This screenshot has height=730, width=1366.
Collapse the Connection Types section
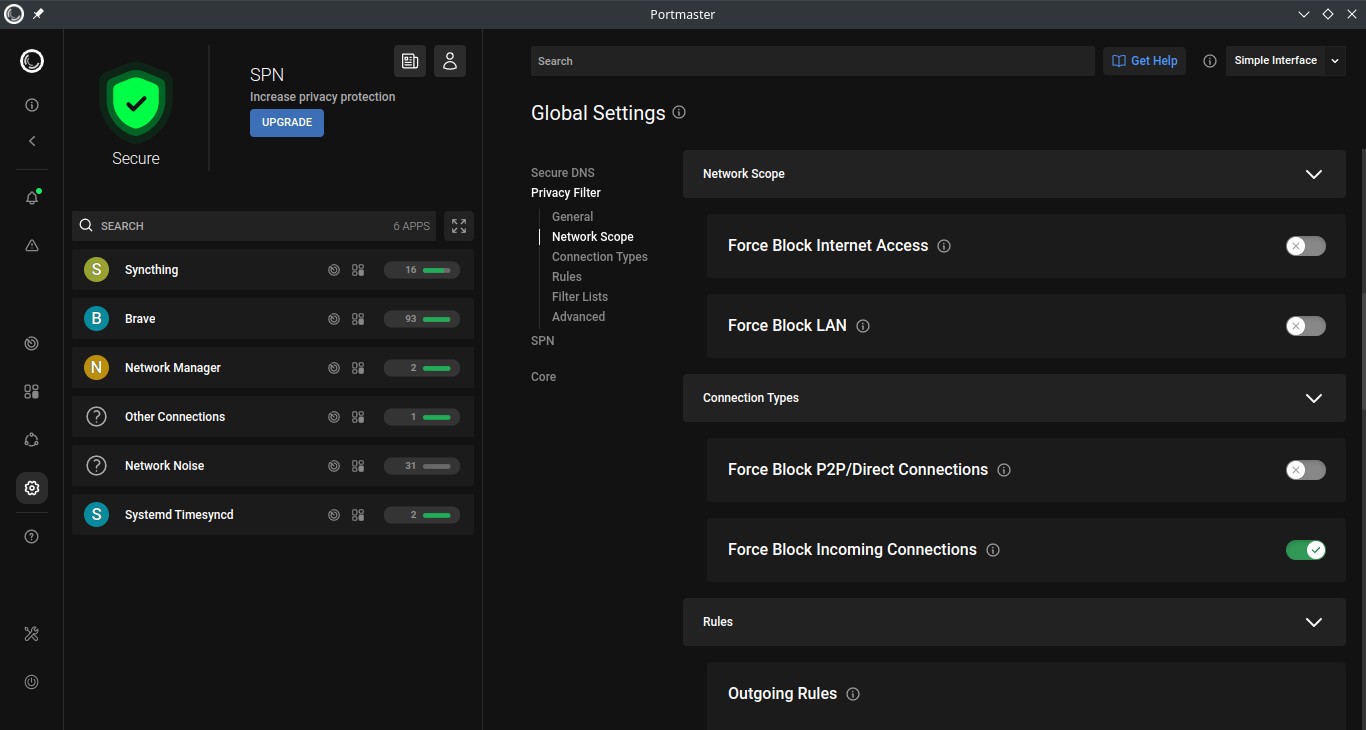(x=1314, y=398)
